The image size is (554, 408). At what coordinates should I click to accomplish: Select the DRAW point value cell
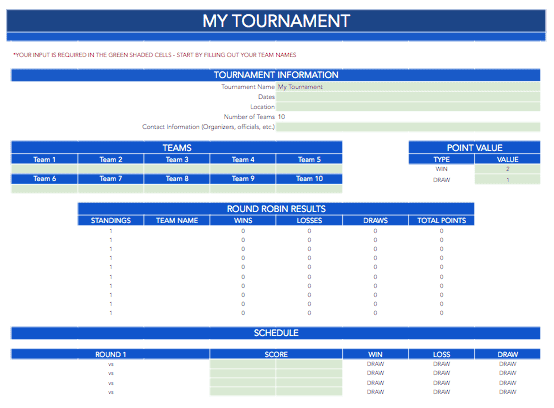point(507,180)
